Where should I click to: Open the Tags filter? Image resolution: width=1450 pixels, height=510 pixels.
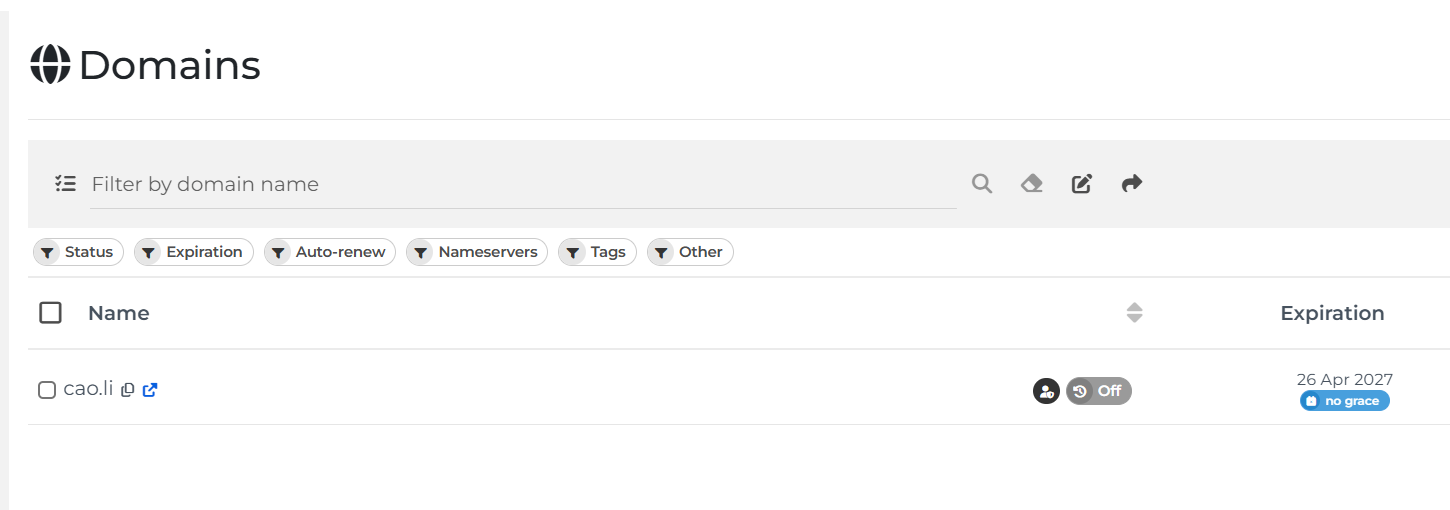click(597, 252)
